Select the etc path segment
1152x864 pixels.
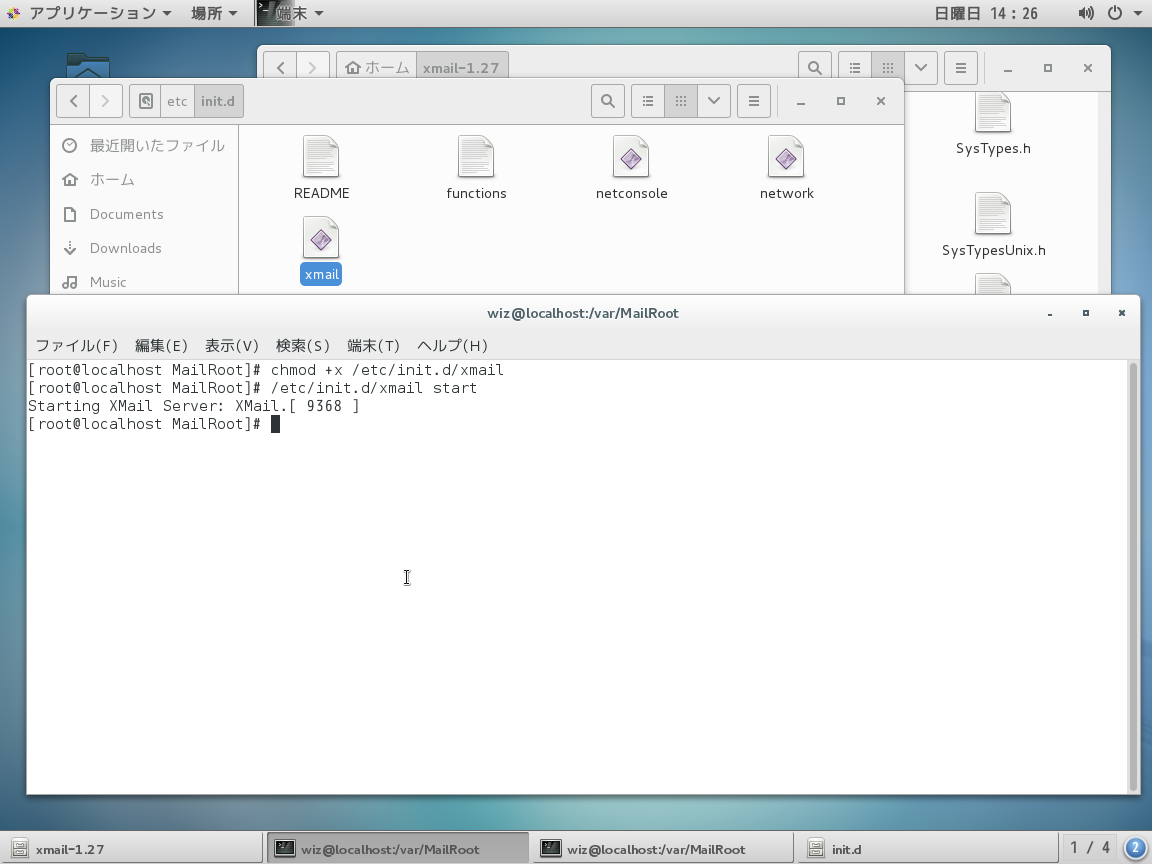point(177,101)
